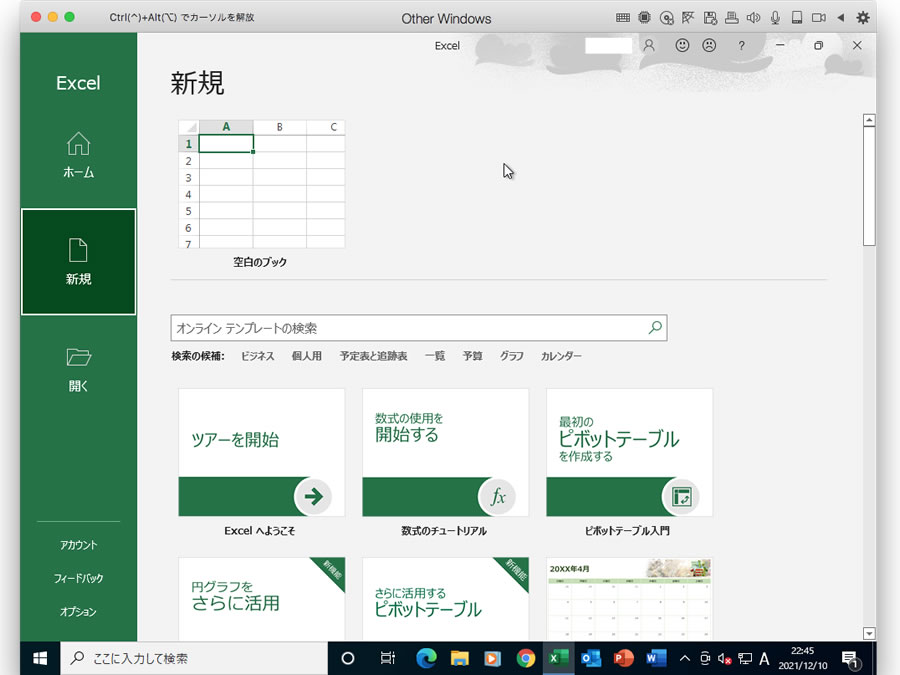The height and width of the screenshot is (675, 900).
Task: Open the Windows notification center
Action: [x=849, y=659]
